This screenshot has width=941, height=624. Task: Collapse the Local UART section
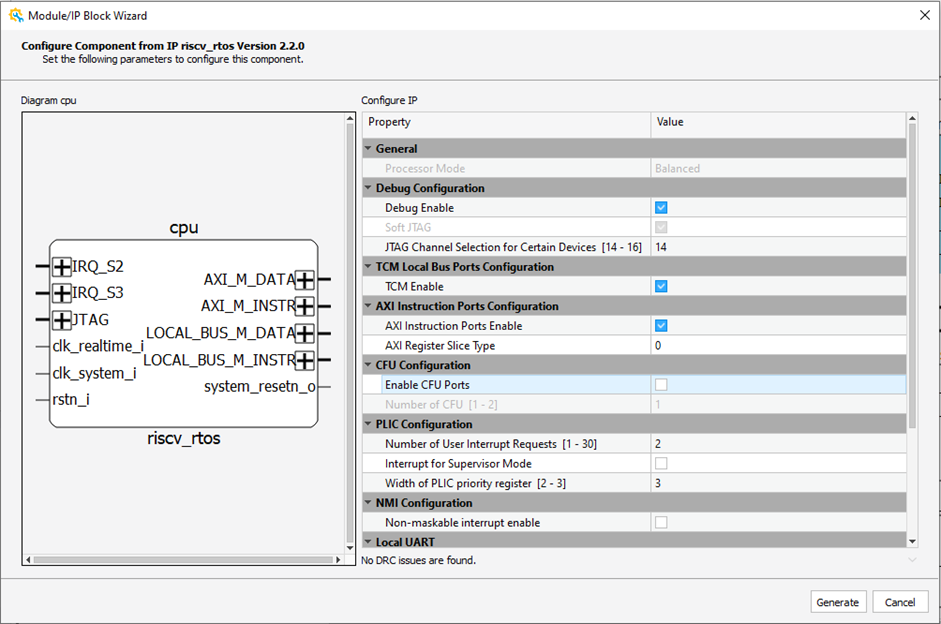click(x=368, y=542)
